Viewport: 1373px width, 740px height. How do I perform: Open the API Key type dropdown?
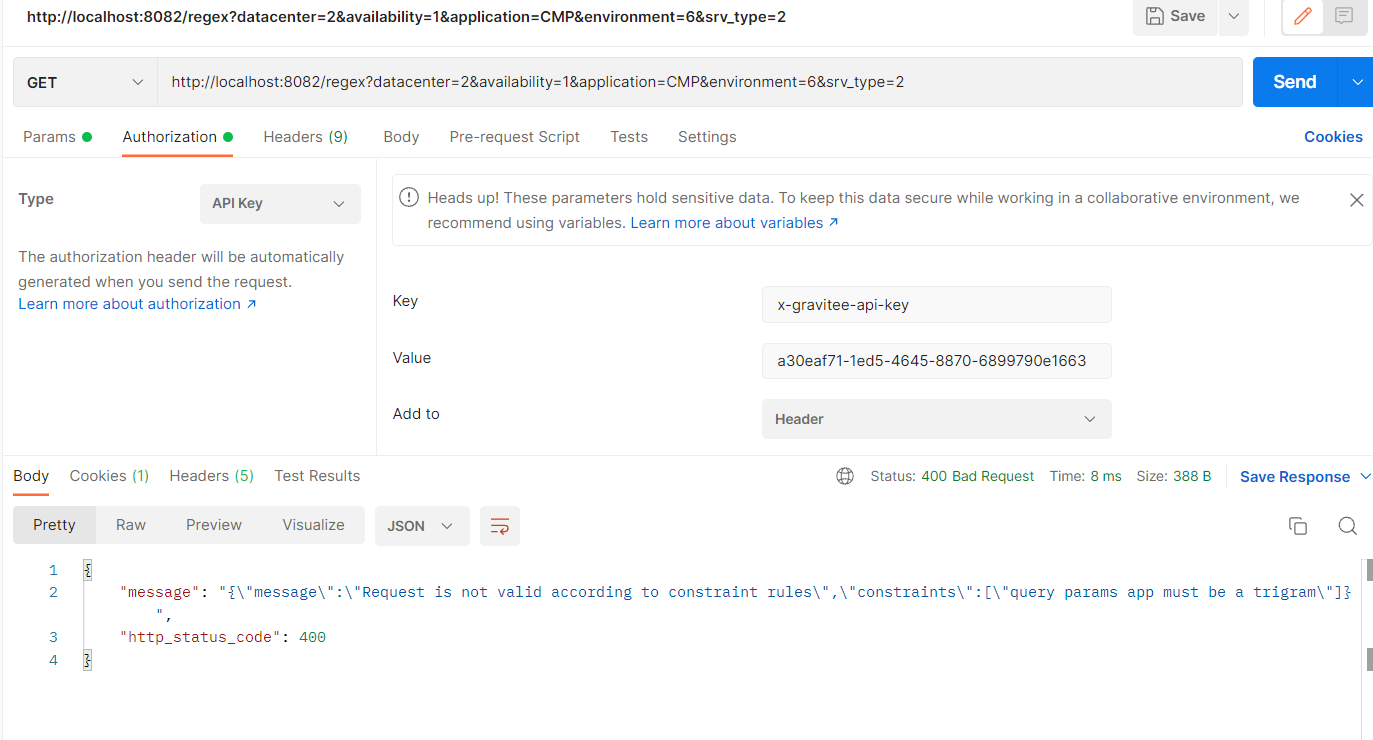[280, 204]
